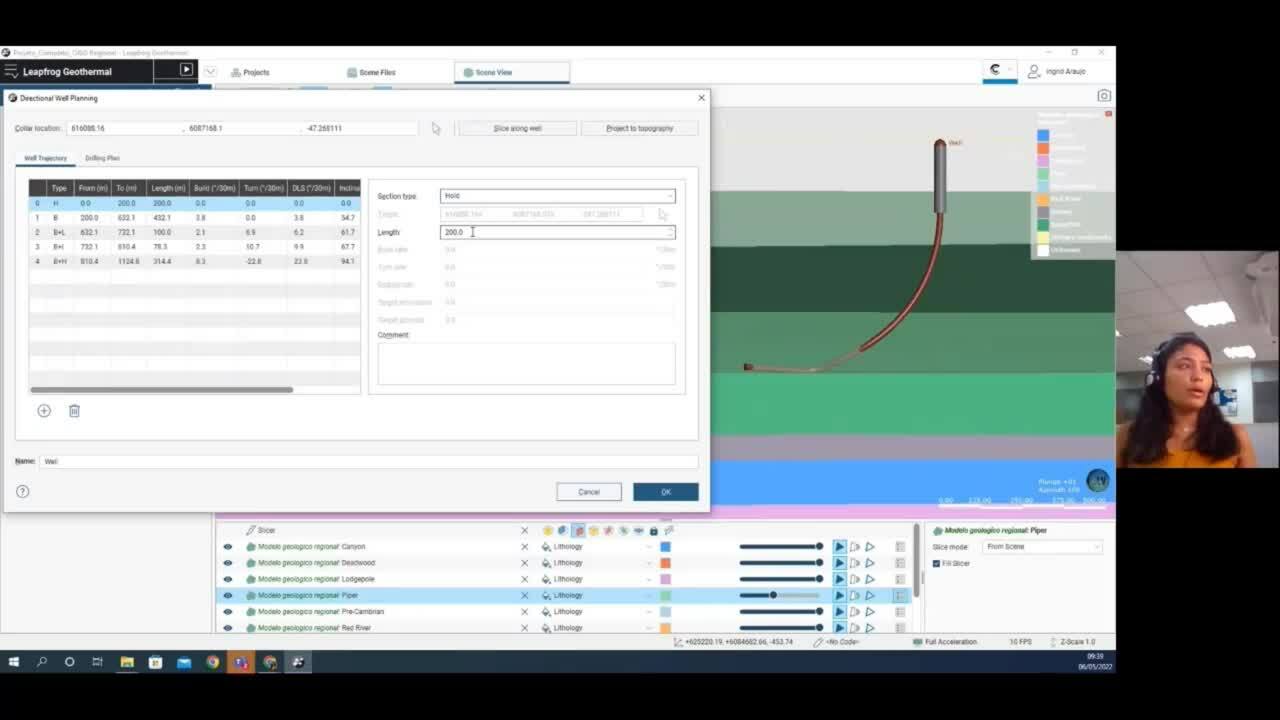Image resolution: width=1280 pixels, height=720 pixels.
Task: Open the Section type dropdown showing Hold
Action: (x=558, y=196)
